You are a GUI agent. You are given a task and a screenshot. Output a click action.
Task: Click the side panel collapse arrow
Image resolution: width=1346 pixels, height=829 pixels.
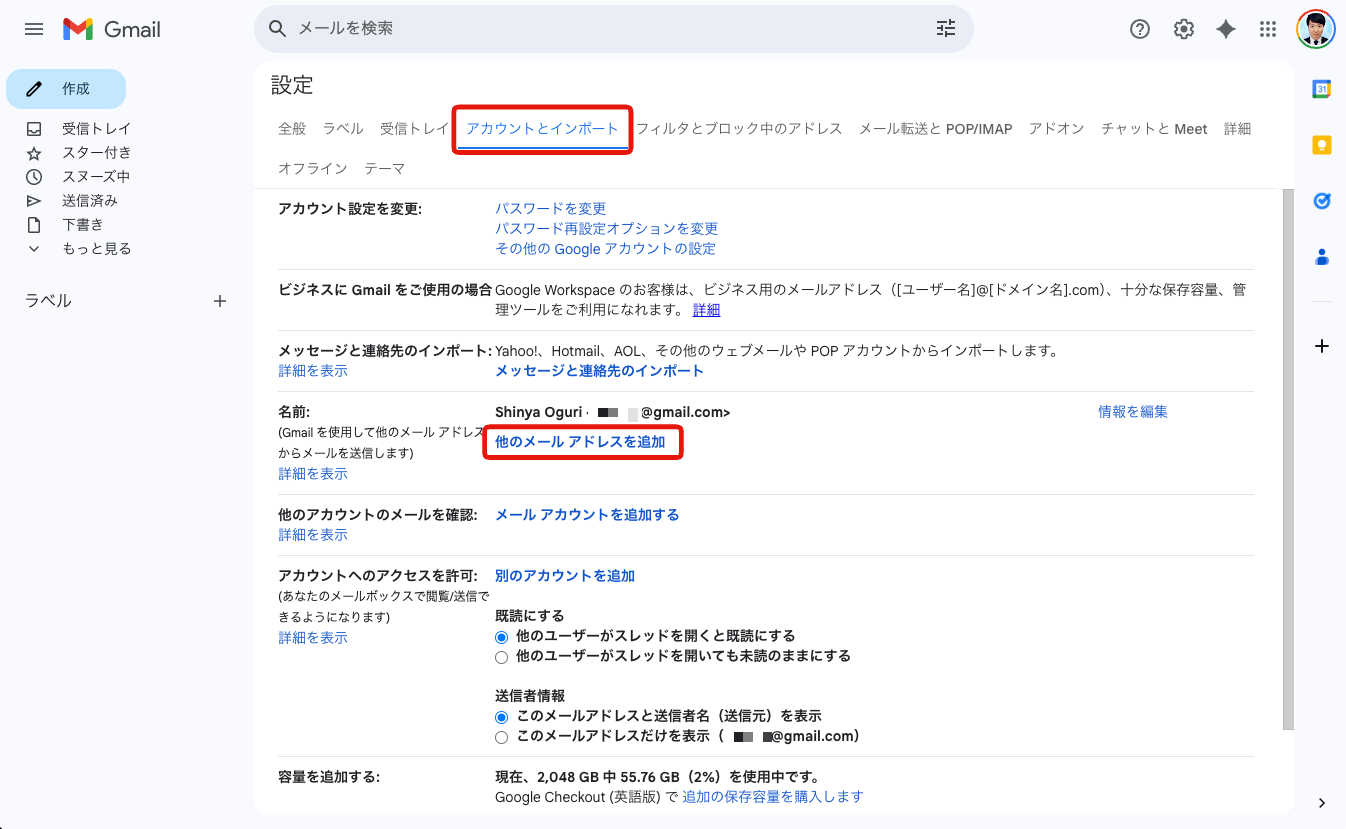1322,803
